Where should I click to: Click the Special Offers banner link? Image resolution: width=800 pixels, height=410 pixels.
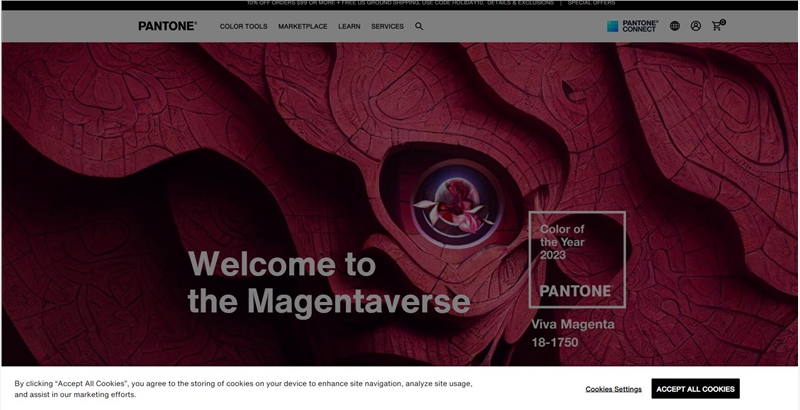591,3
